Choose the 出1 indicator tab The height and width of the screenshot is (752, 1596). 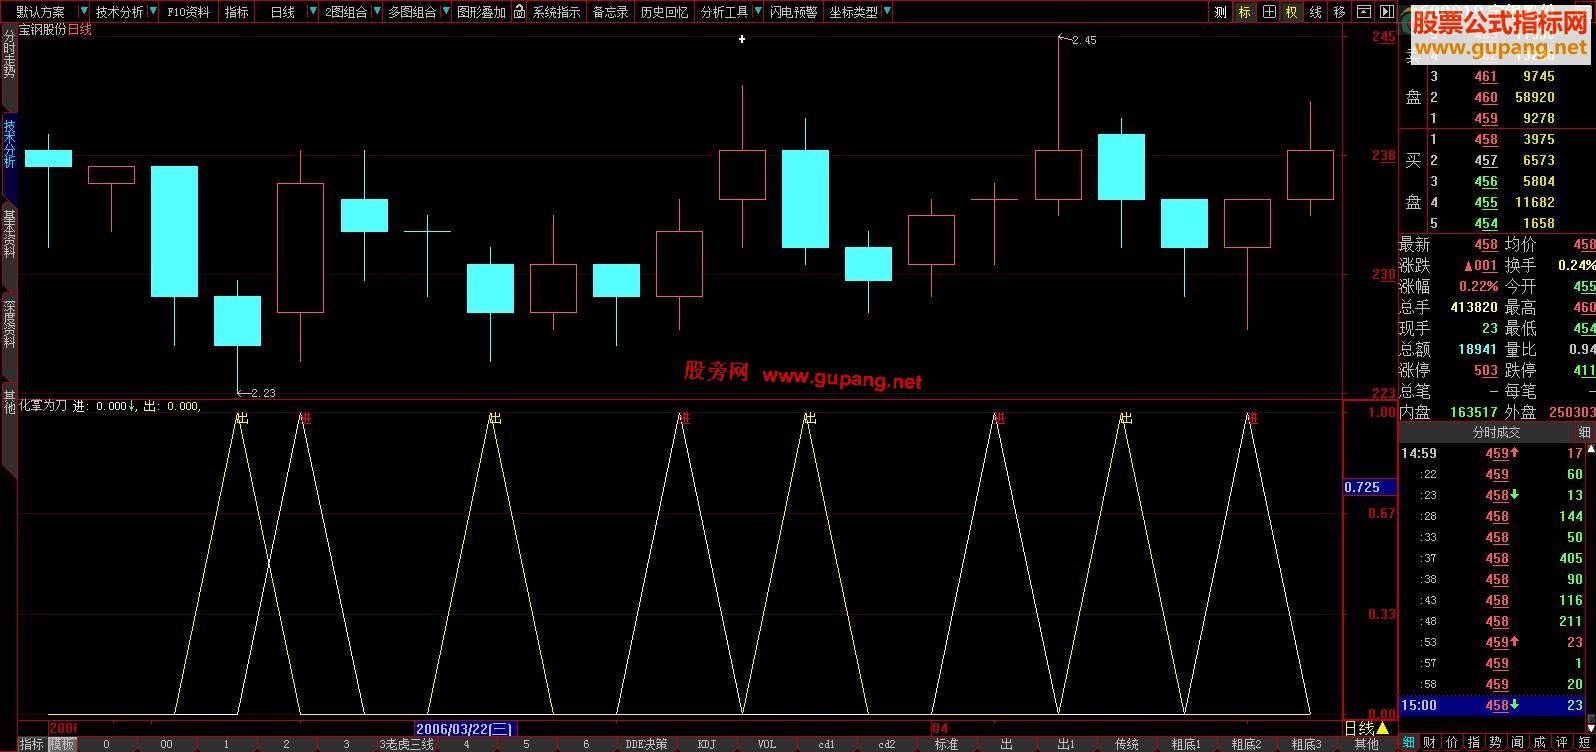(1067, 744)
